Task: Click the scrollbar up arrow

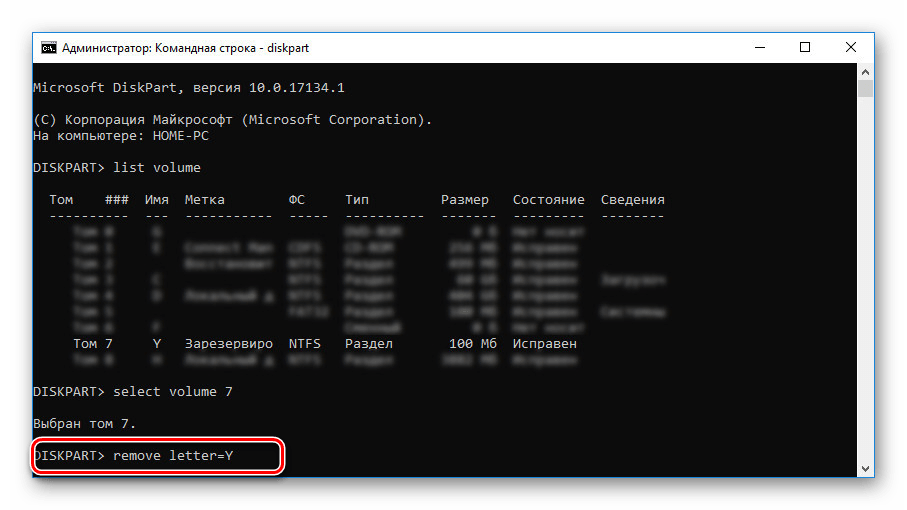Action: pos(865,74)
